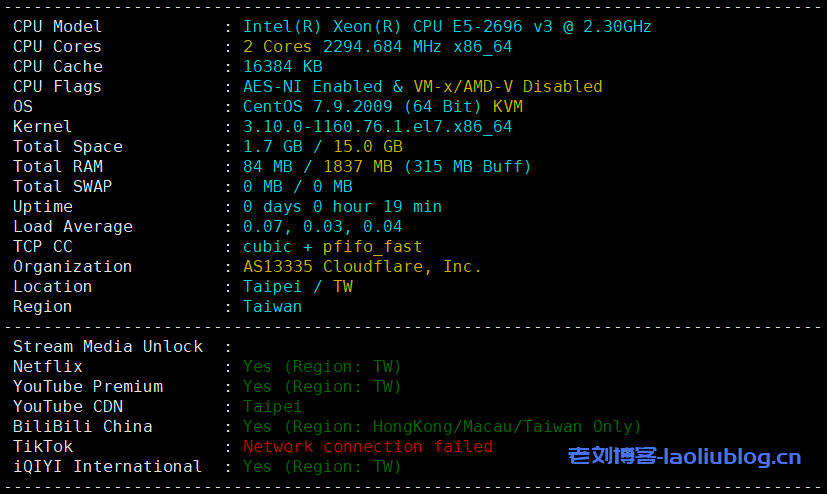Click the Total Space value
This screenshot has height=494, width=827.
pyautogui.click(x=322, y=147)
